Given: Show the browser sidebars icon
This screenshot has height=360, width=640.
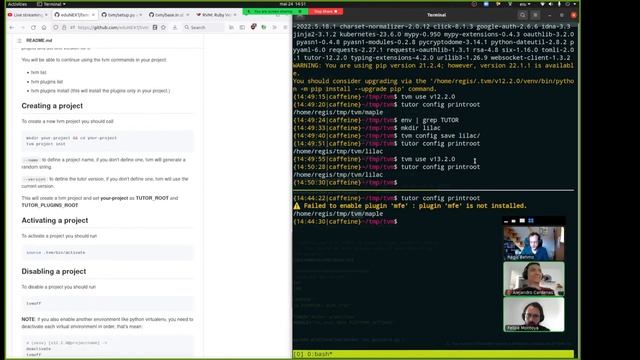Looking at the screenshot, I should (242, 27).
